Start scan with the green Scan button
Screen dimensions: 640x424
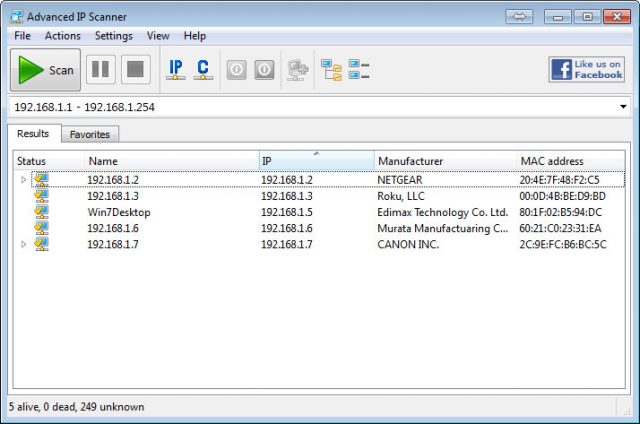tap(46, 70)
